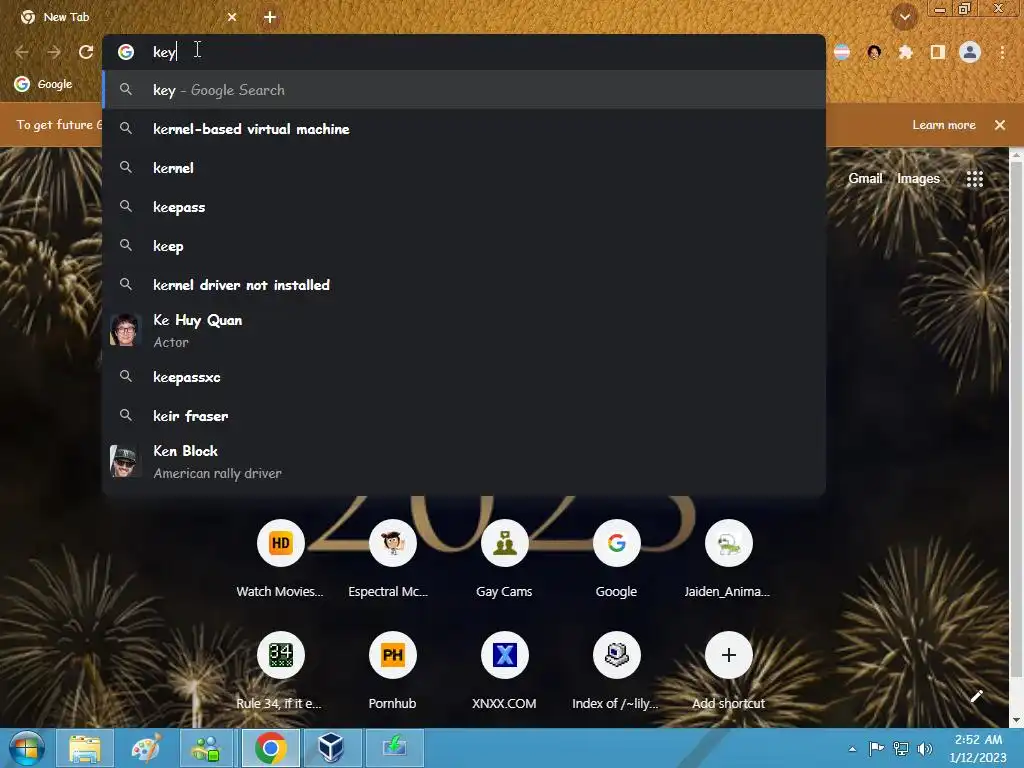The image size is (1024, 768).
Task: Open the Messenger people icon on taskbar
Action: (208, 748)
